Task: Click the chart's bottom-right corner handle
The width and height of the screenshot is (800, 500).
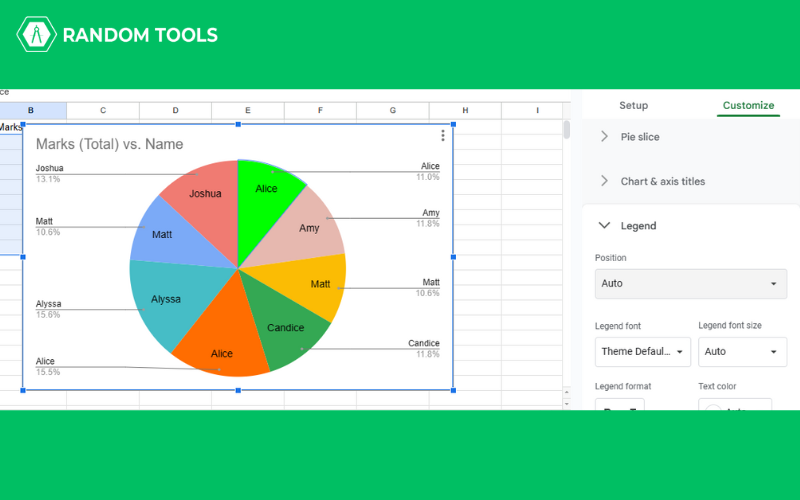Action: pos(453,390)
